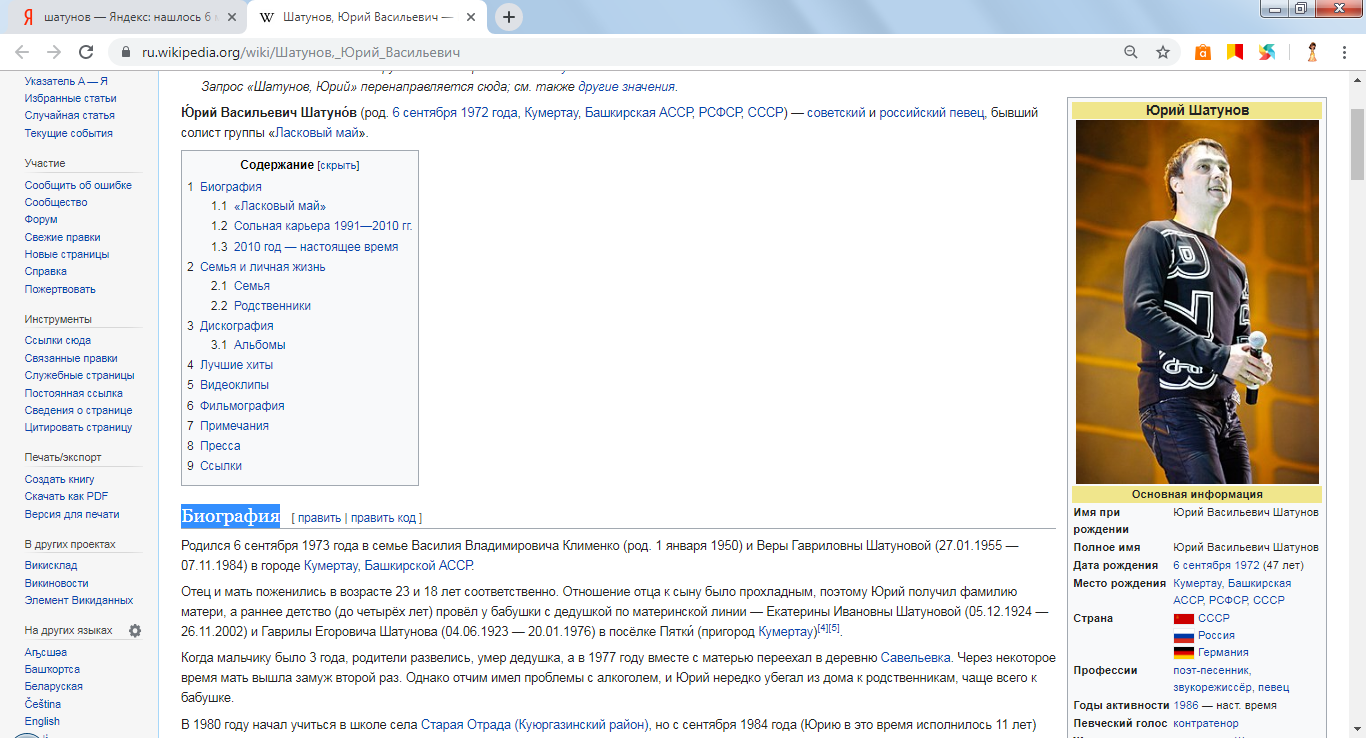Open a new browser tab
Image resolution: width=1366 pixels, height=738 pixels.
pos(509,17)
